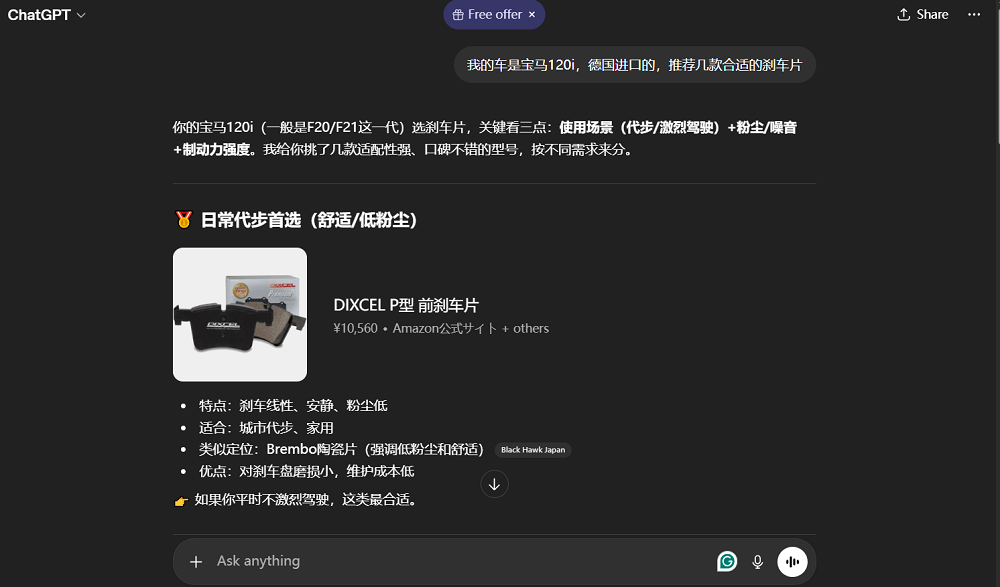This screenshot has height=587, width=1000.
Task: Select the Free offer tab badge
Action: tap(489, 15)
